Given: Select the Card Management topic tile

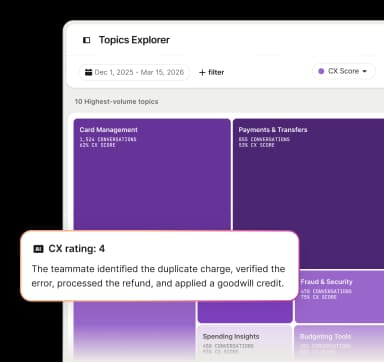Looking at the screenshot, I should point(152,174).
